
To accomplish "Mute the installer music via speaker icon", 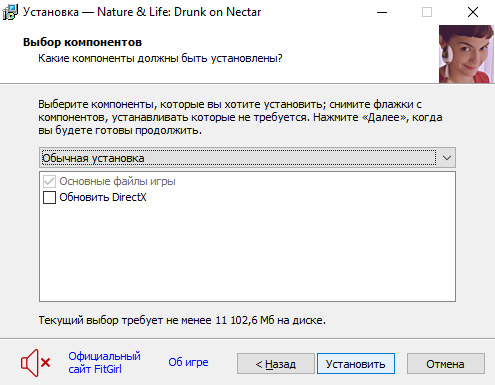I will [35, 363].
